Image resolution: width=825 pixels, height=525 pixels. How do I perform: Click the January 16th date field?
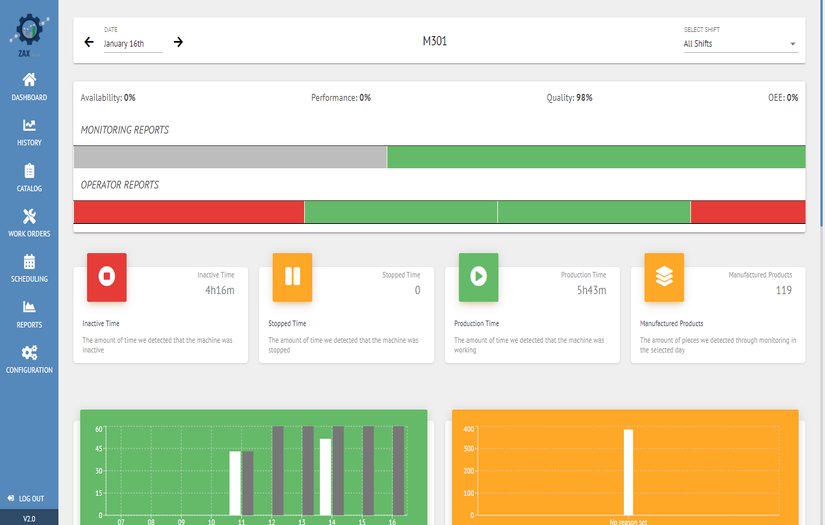tap(131, 44)
